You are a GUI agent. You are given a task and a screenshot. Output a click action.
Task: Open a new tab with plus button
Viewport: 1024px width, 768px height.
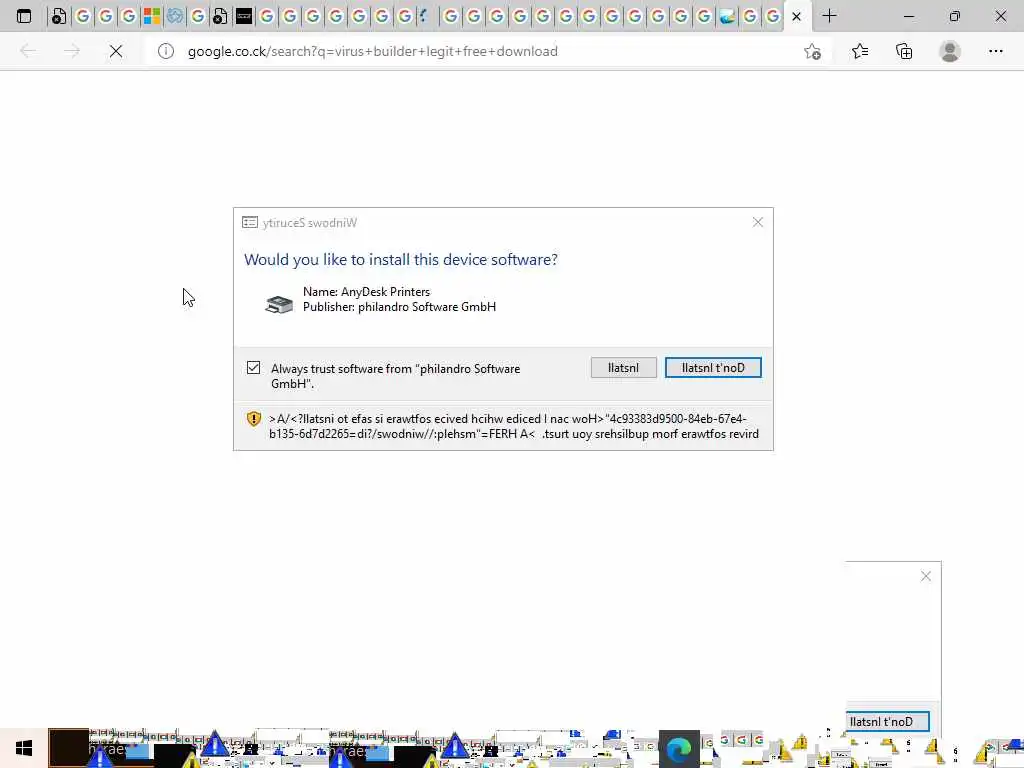click(829, 16)
